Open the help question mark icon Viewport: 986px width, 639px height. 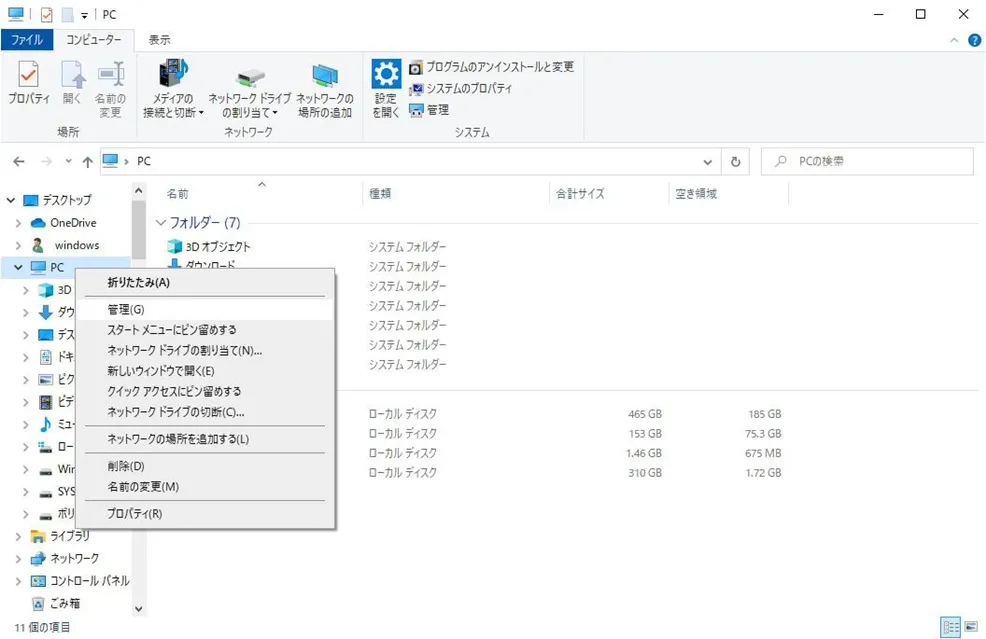(x=974, y=40)
